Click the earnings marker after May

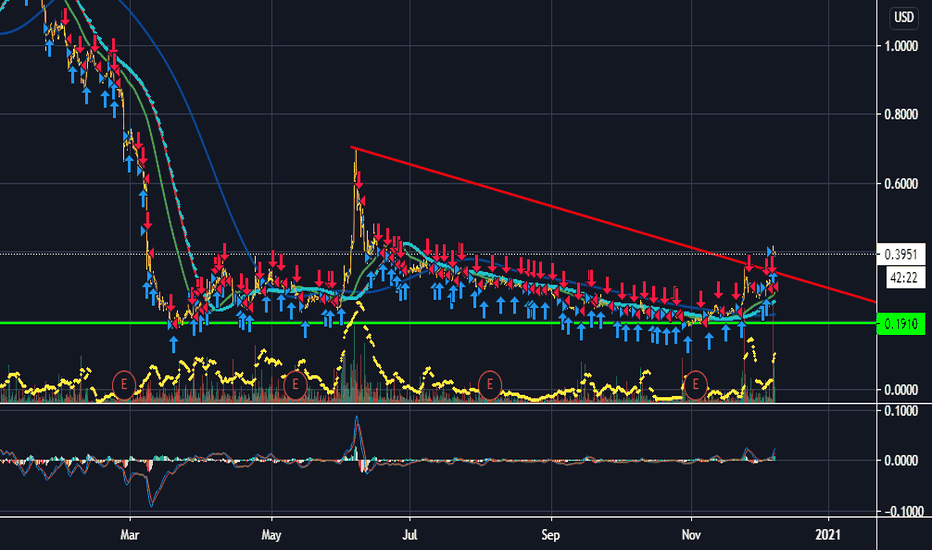pos(295,385)
